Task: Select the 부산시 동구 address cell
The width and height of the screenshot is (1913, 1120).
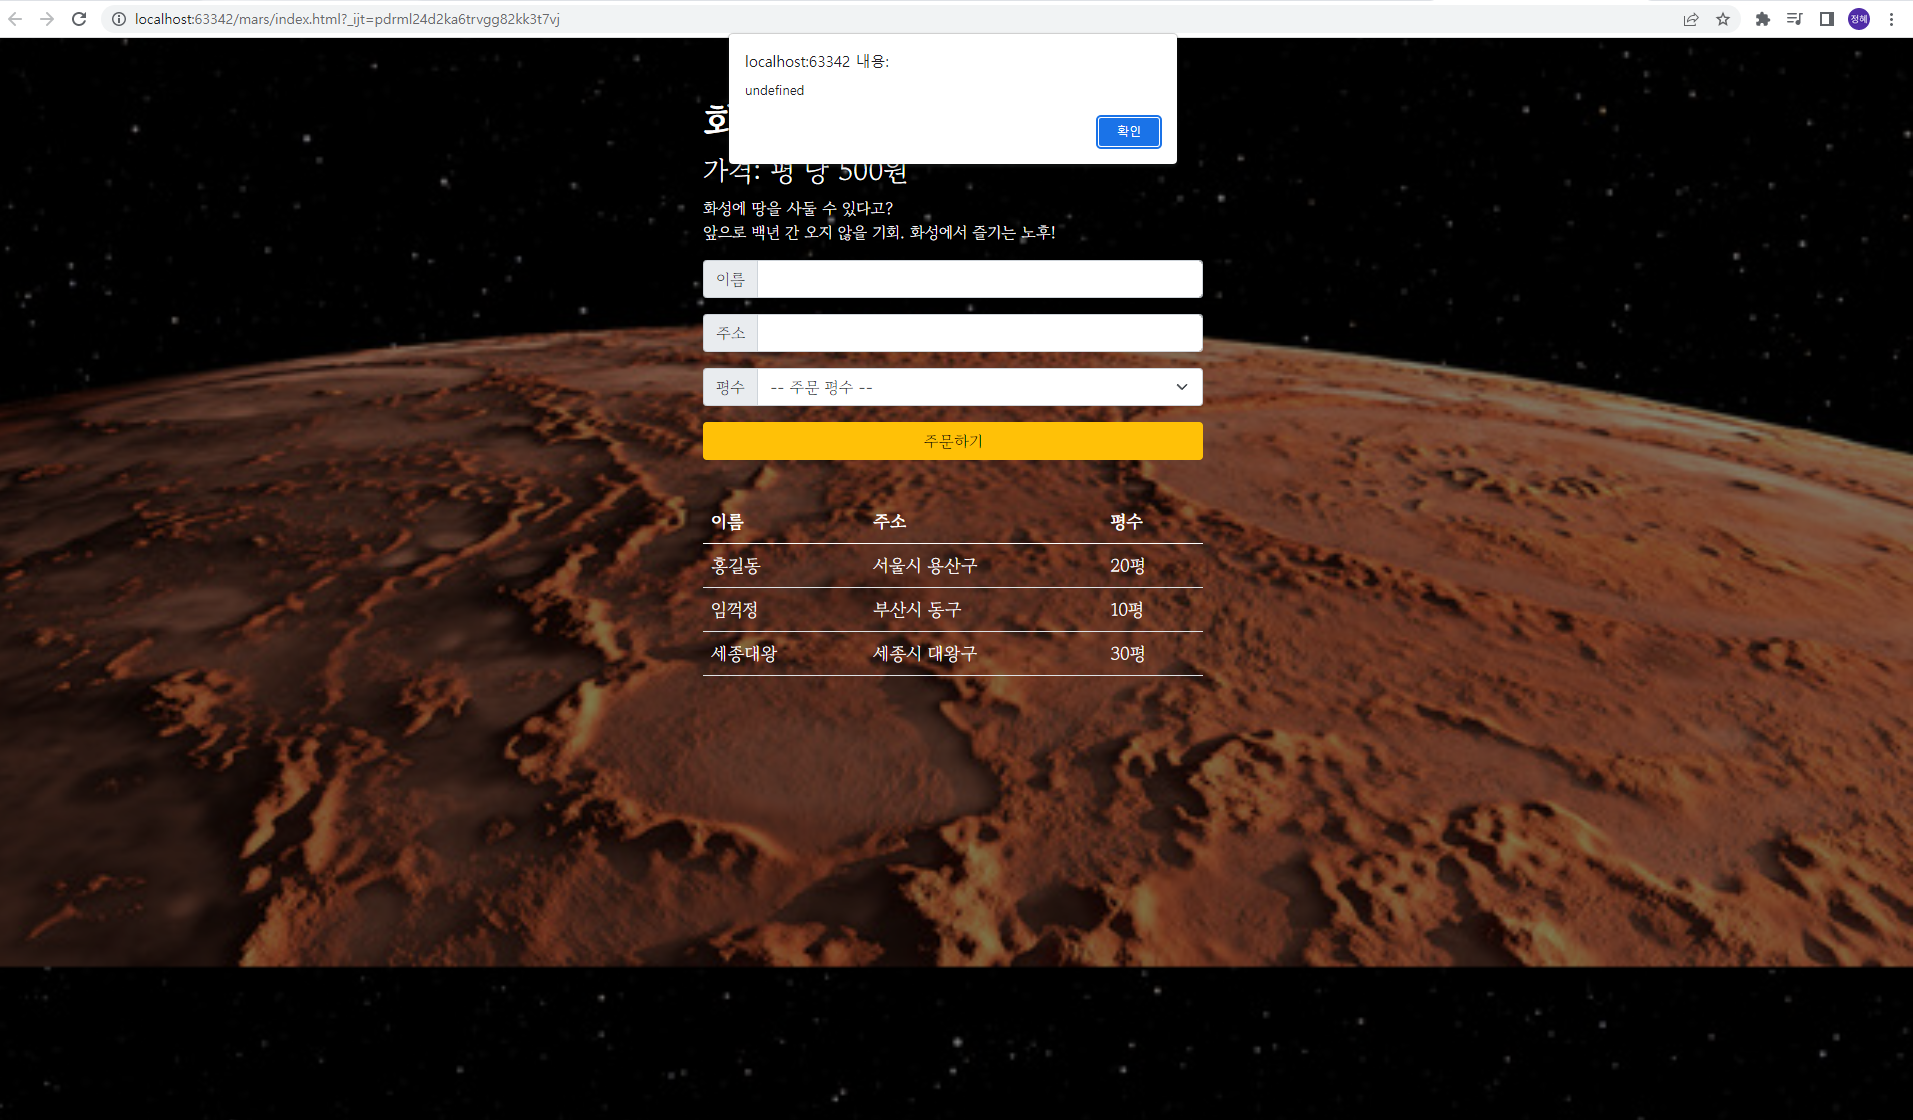Action: (x=917, y=609)
